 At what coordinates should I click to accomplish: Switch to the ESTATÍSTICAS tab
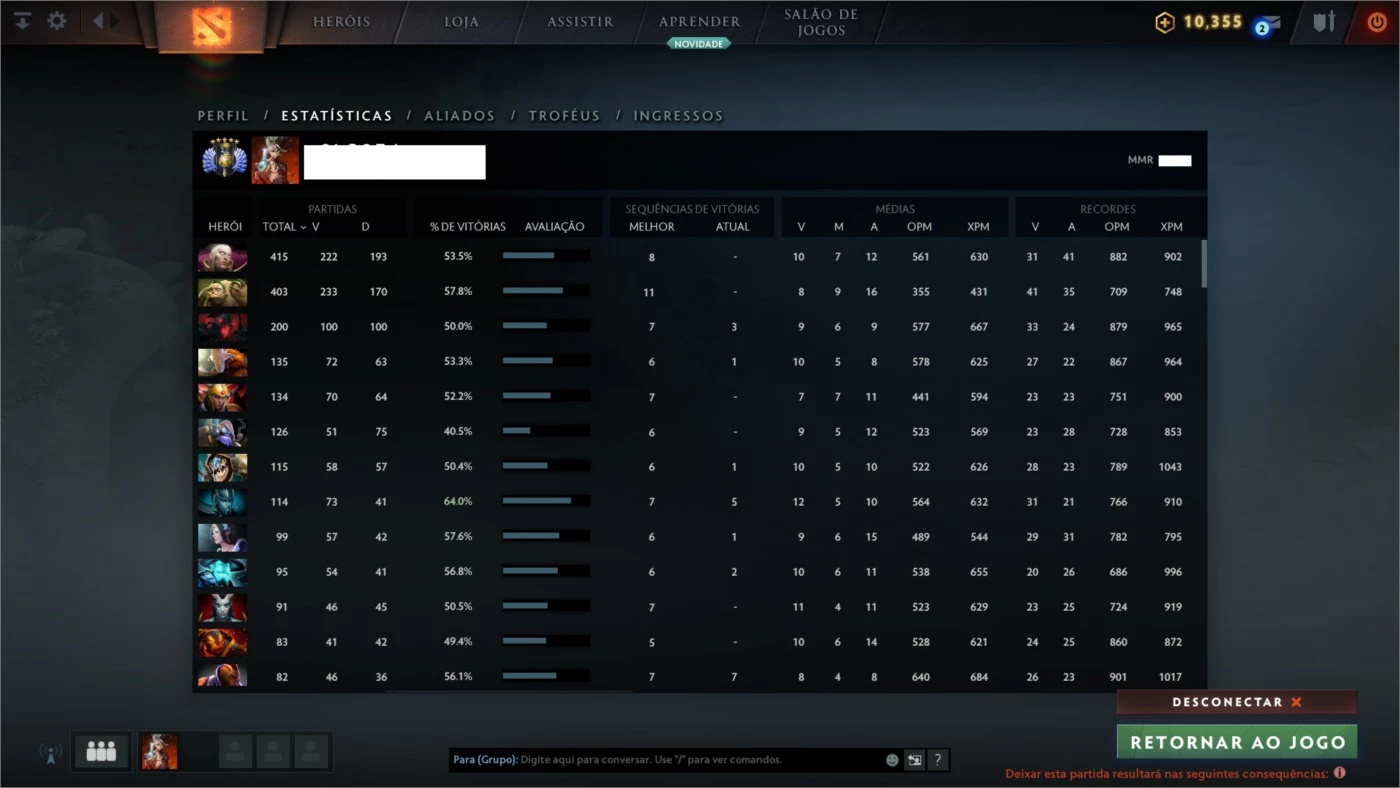(337, 116)
